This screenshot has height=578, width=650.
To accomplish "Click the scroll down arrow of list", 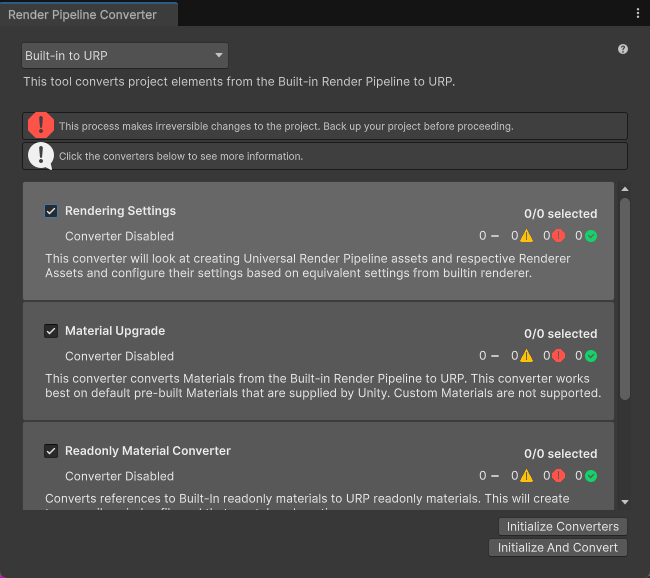I will (x=625, y=502).
